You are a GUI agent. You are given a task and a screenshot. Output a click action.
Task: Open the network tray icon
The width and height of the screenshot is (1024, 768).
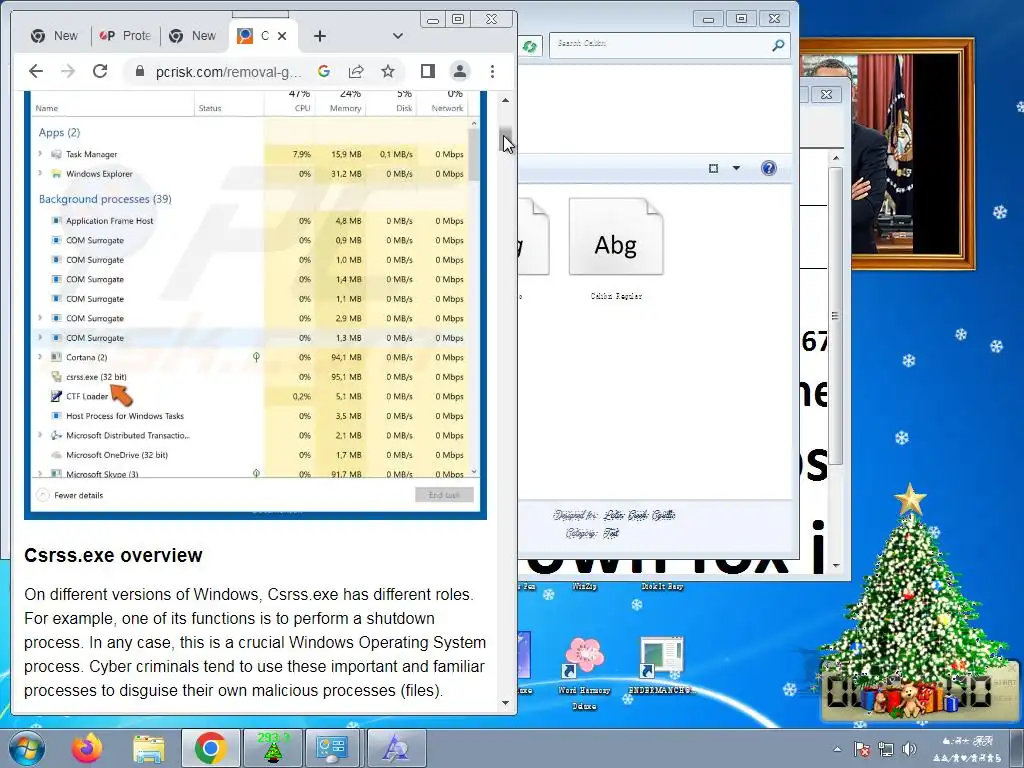pyautogui.click(x=886, y=749)
